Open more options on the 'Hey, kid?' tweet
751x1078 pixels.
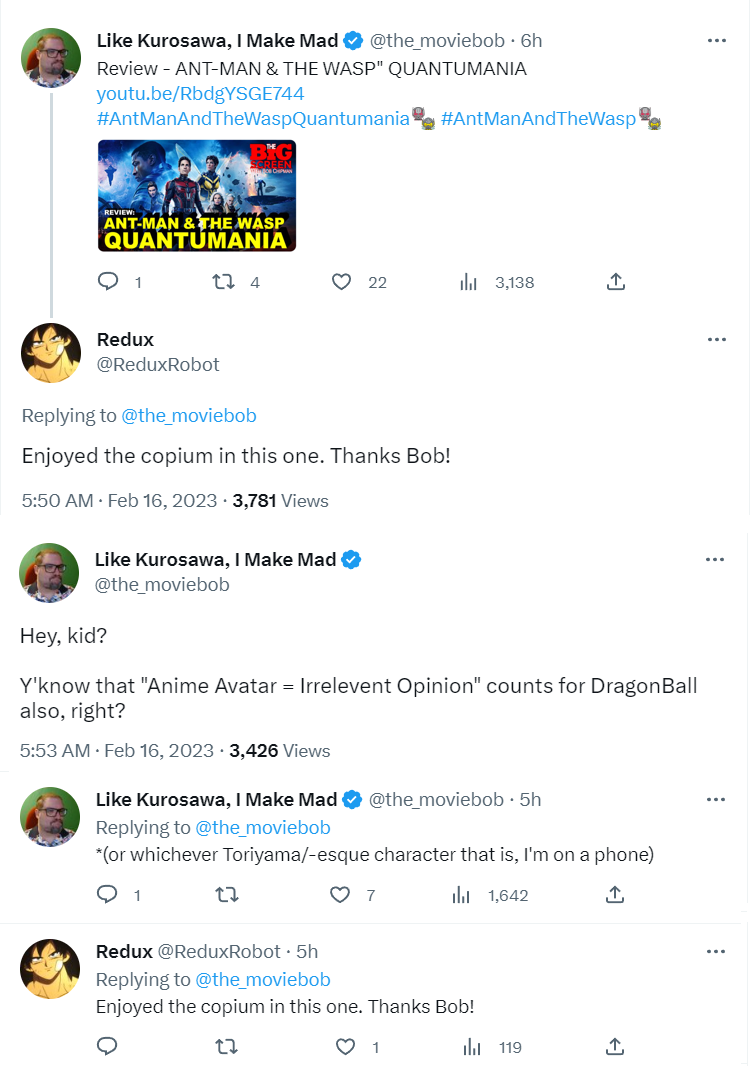[716, 559]
